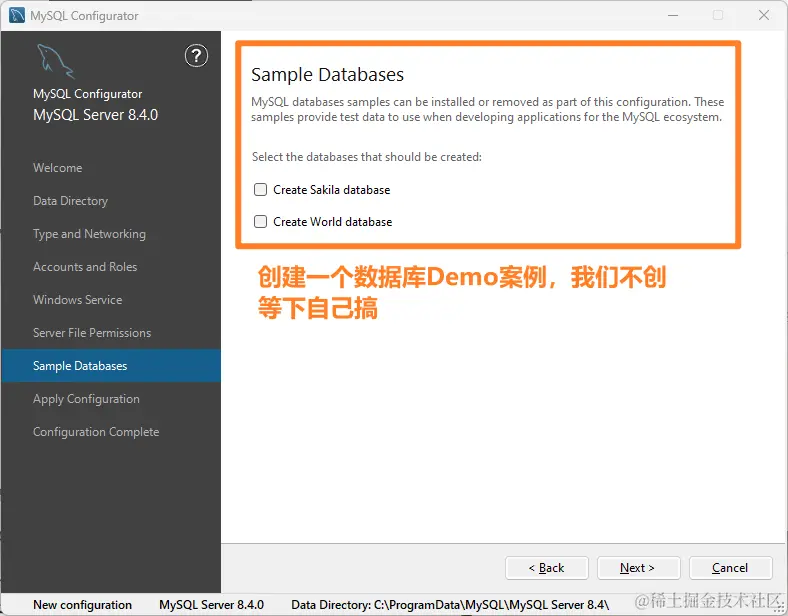Select Sample Databases sidebar step
Viewport: 788px width, 616px height.
[x=111, y=366]
